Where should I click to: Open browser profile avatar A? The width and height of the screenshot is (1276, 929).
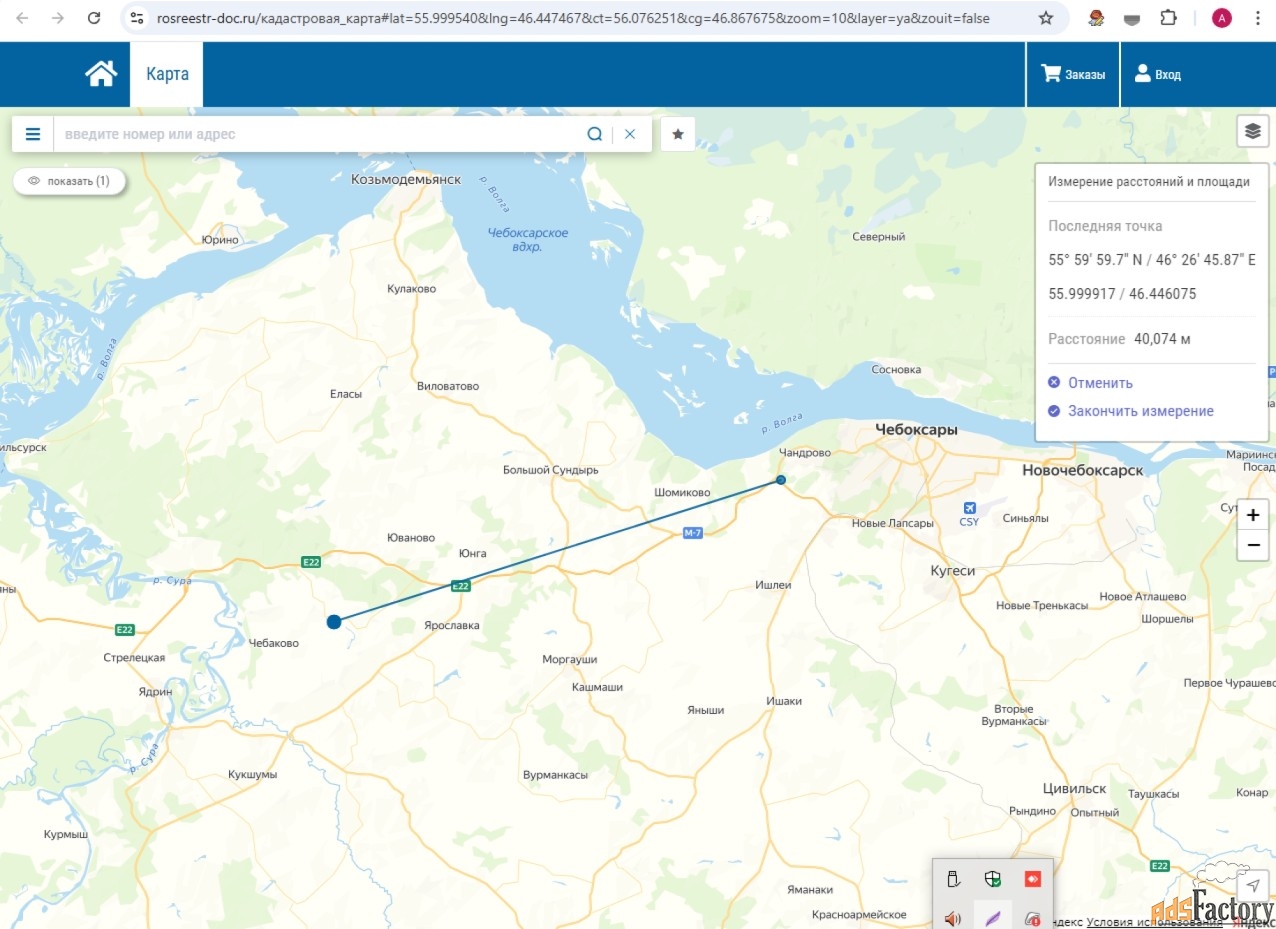point(1221,18)
